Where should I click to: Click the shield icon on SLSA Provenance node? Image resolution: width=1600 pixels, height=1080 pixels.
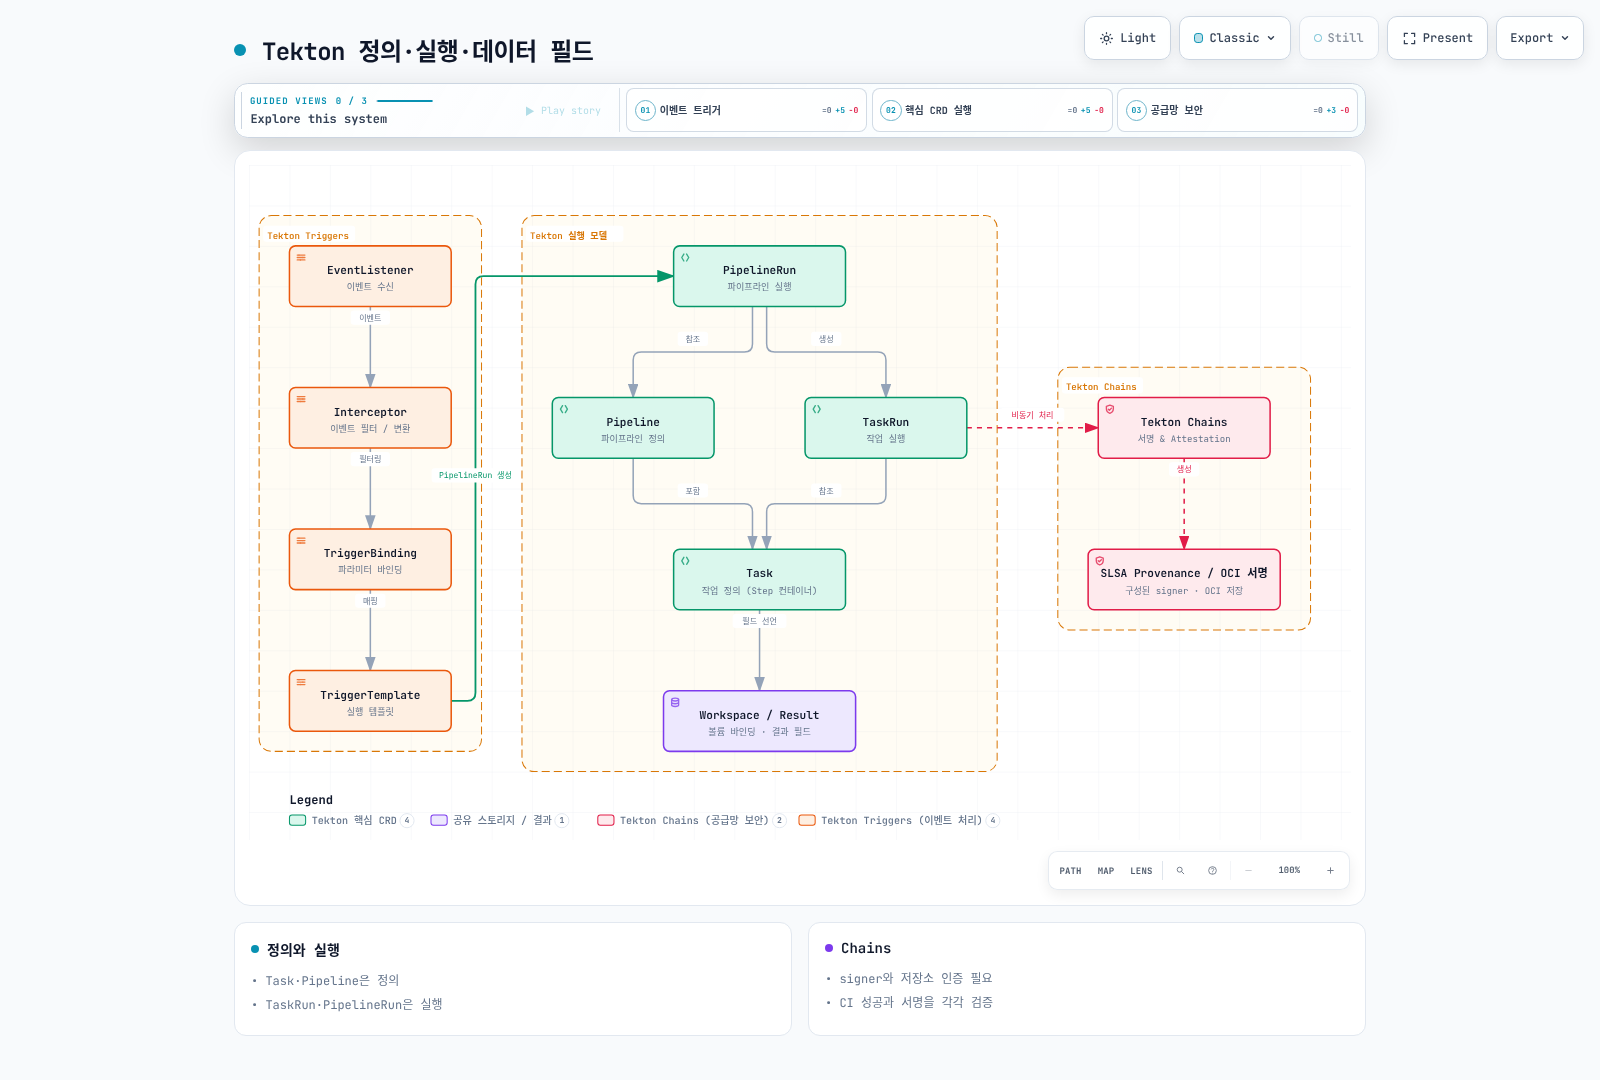[x=1100, y=561]
